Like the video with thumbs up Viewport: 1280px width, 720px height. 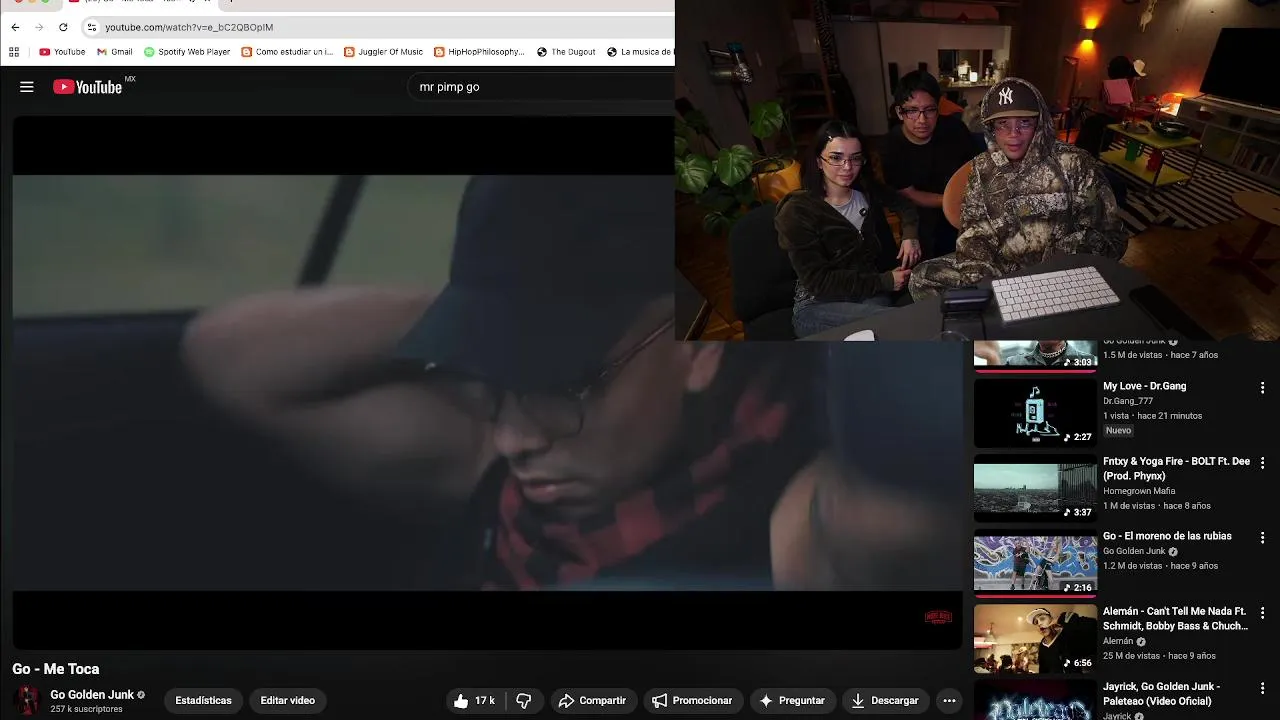click(474, 700)
